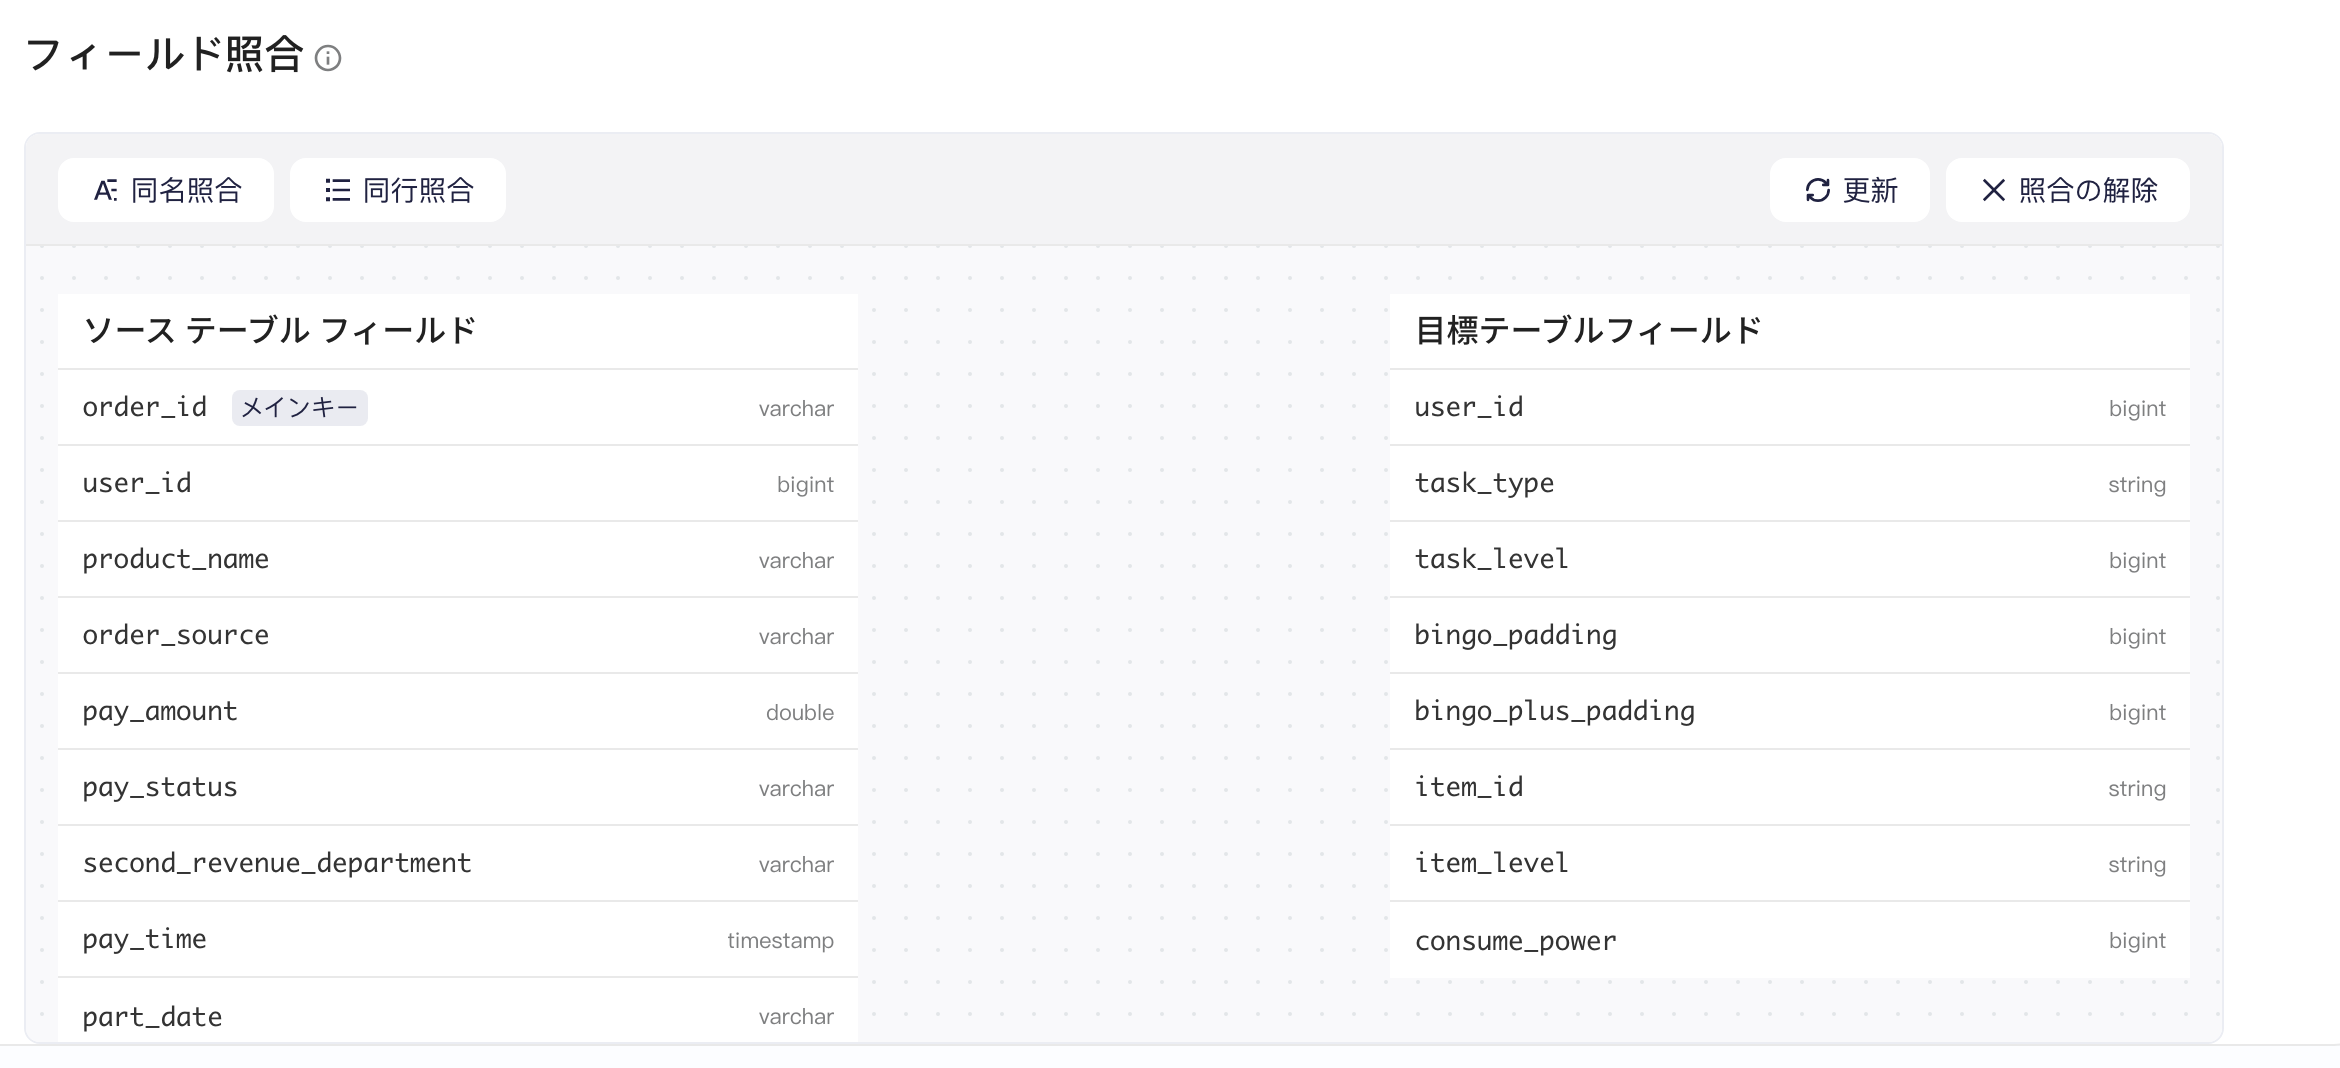
Task: Click the double type label of pay_amount
Action: tap(800, 713)
